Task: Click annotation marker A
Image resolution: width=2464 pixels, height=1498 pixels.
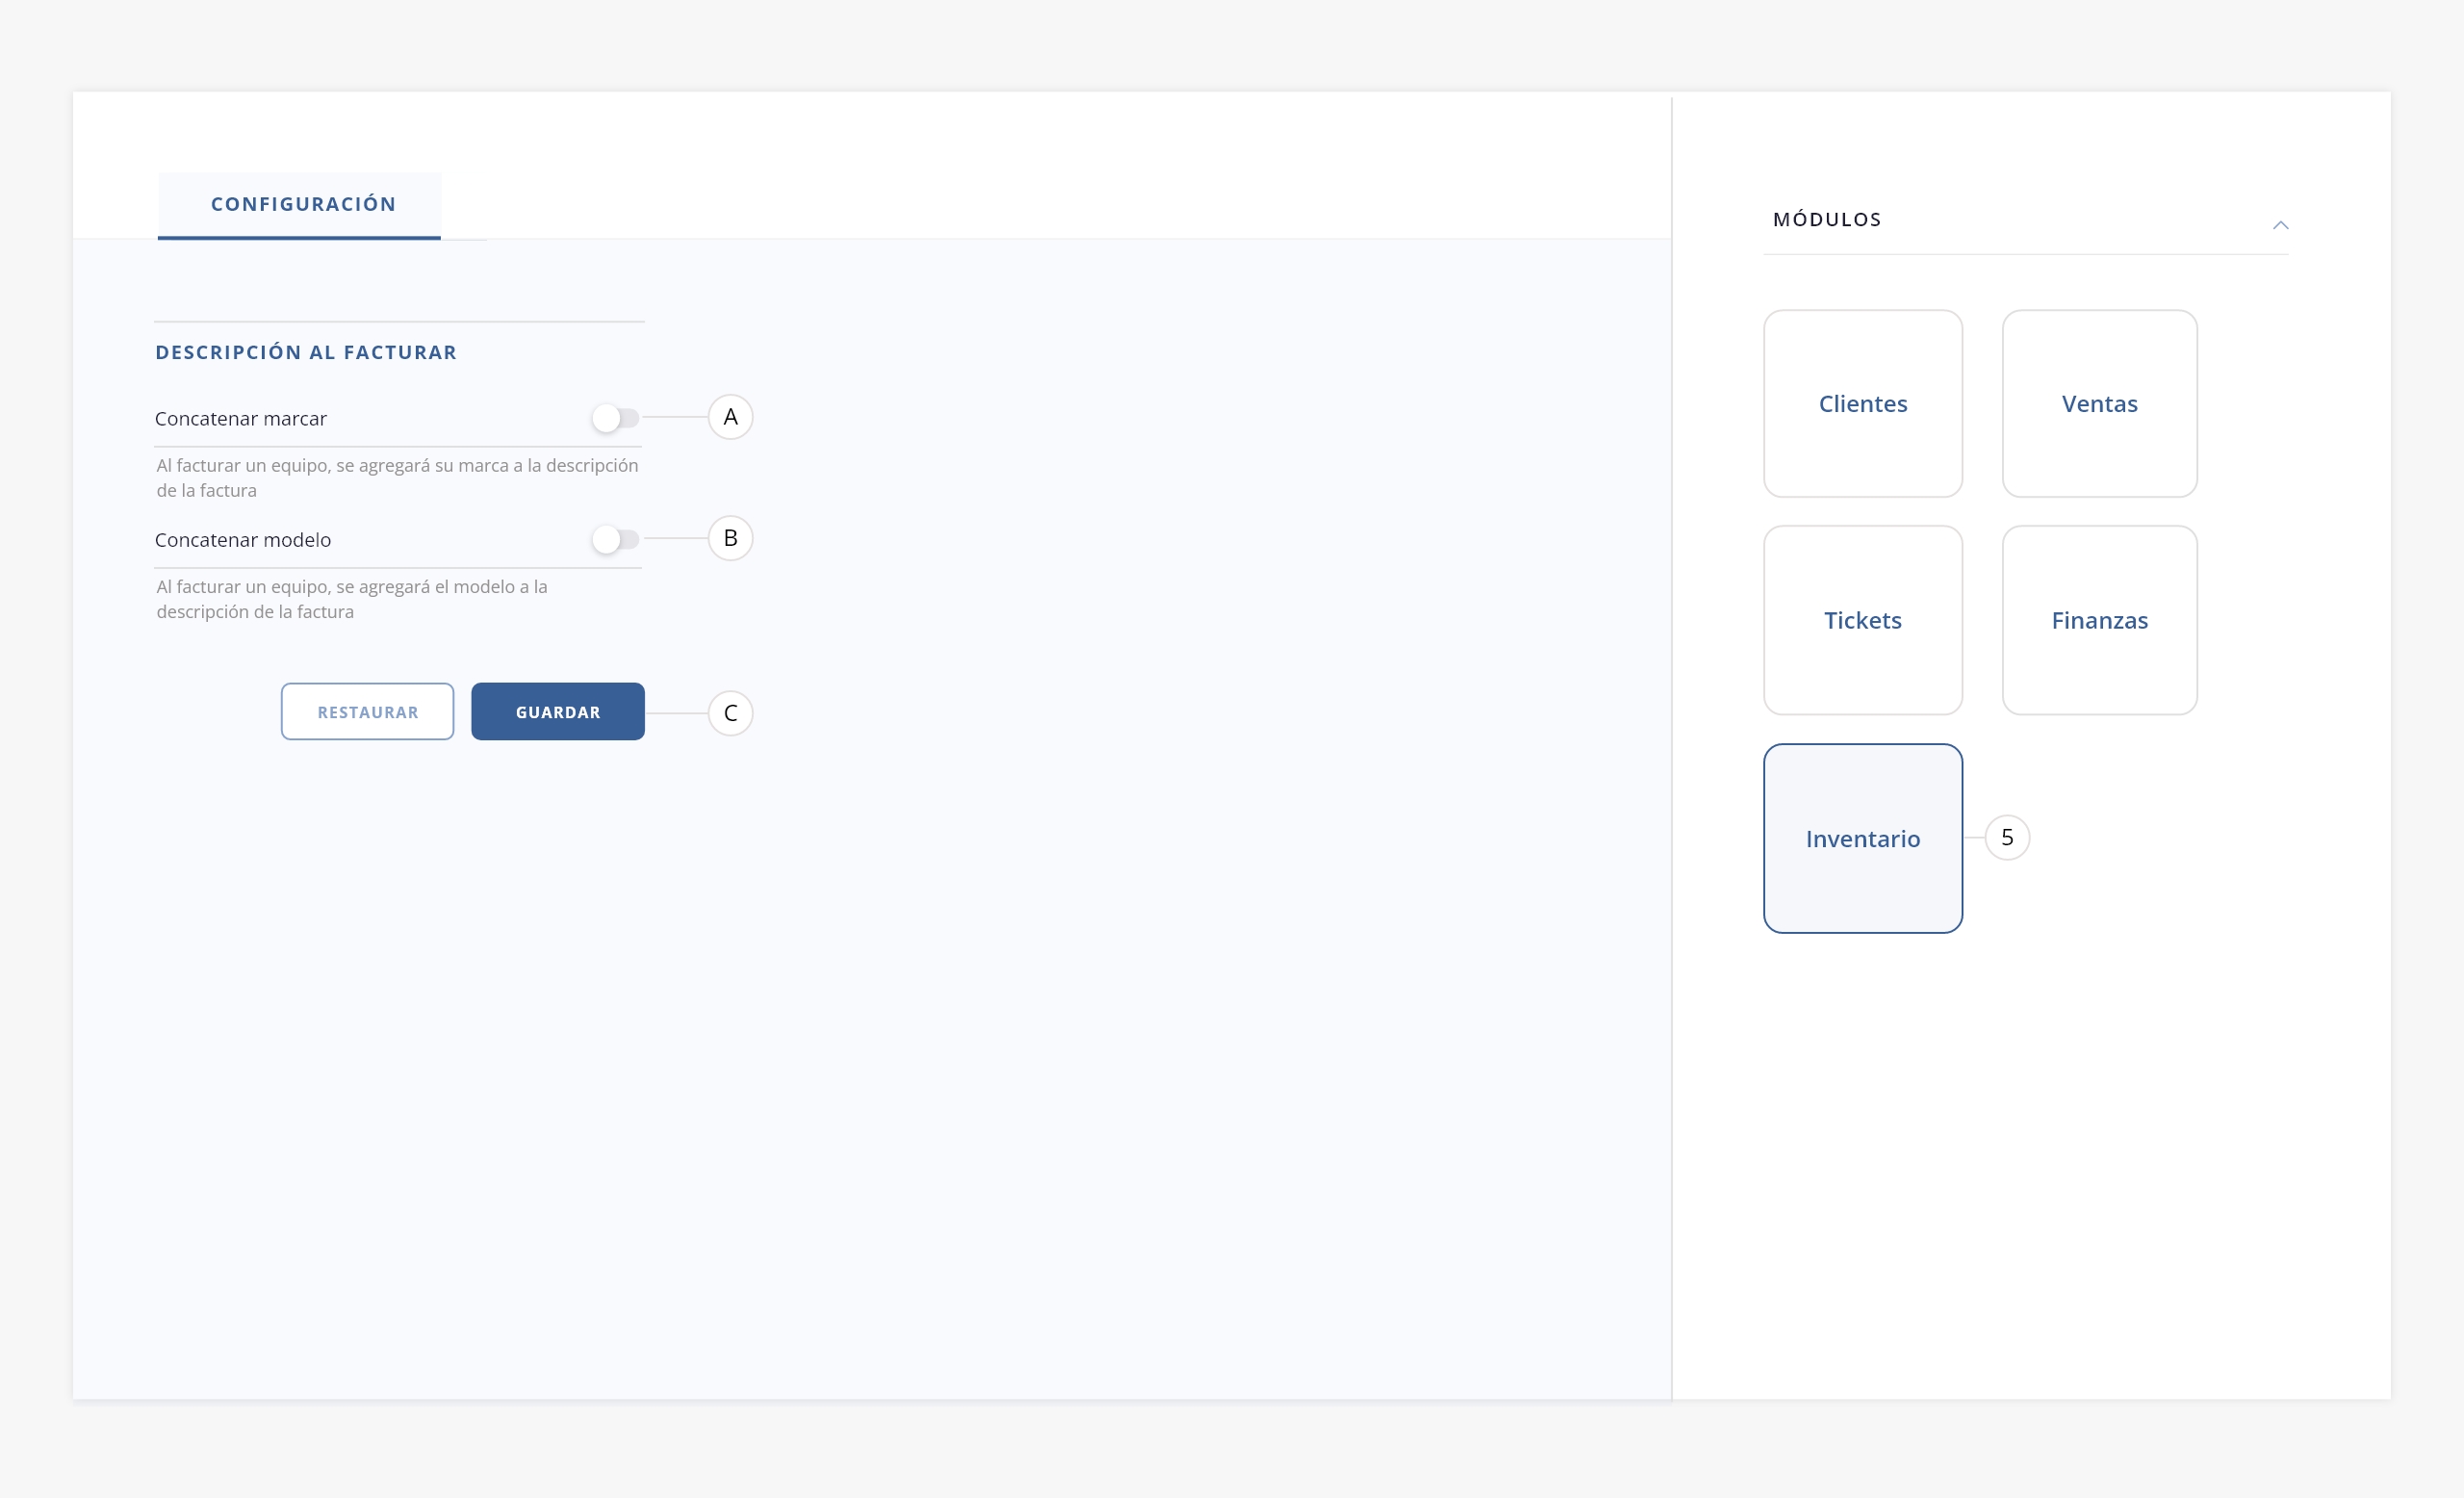Action: pyautogui.click(x=730, y=417)
